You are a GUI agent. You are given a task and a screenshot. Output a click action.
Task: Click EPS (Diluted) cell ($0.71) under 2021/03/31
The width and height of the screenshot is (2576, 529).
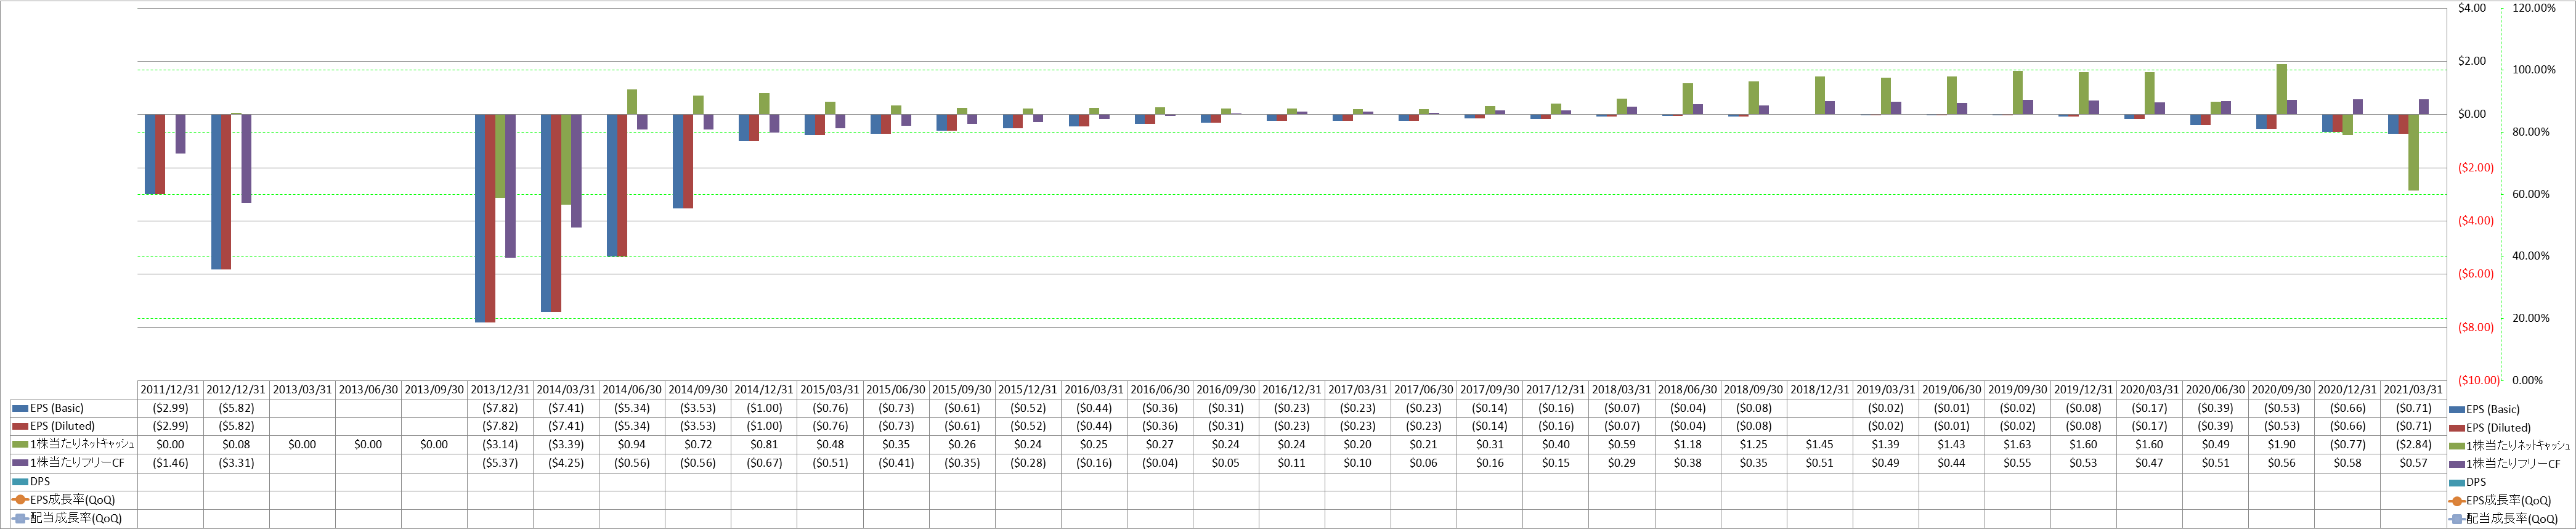[x=2414, y=426]
